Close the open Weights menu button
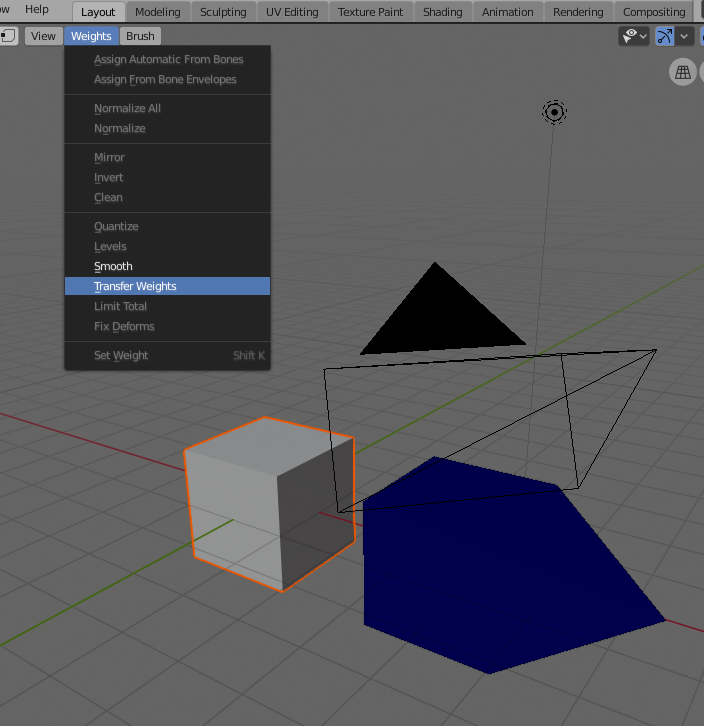 click(x=91, y=36)
